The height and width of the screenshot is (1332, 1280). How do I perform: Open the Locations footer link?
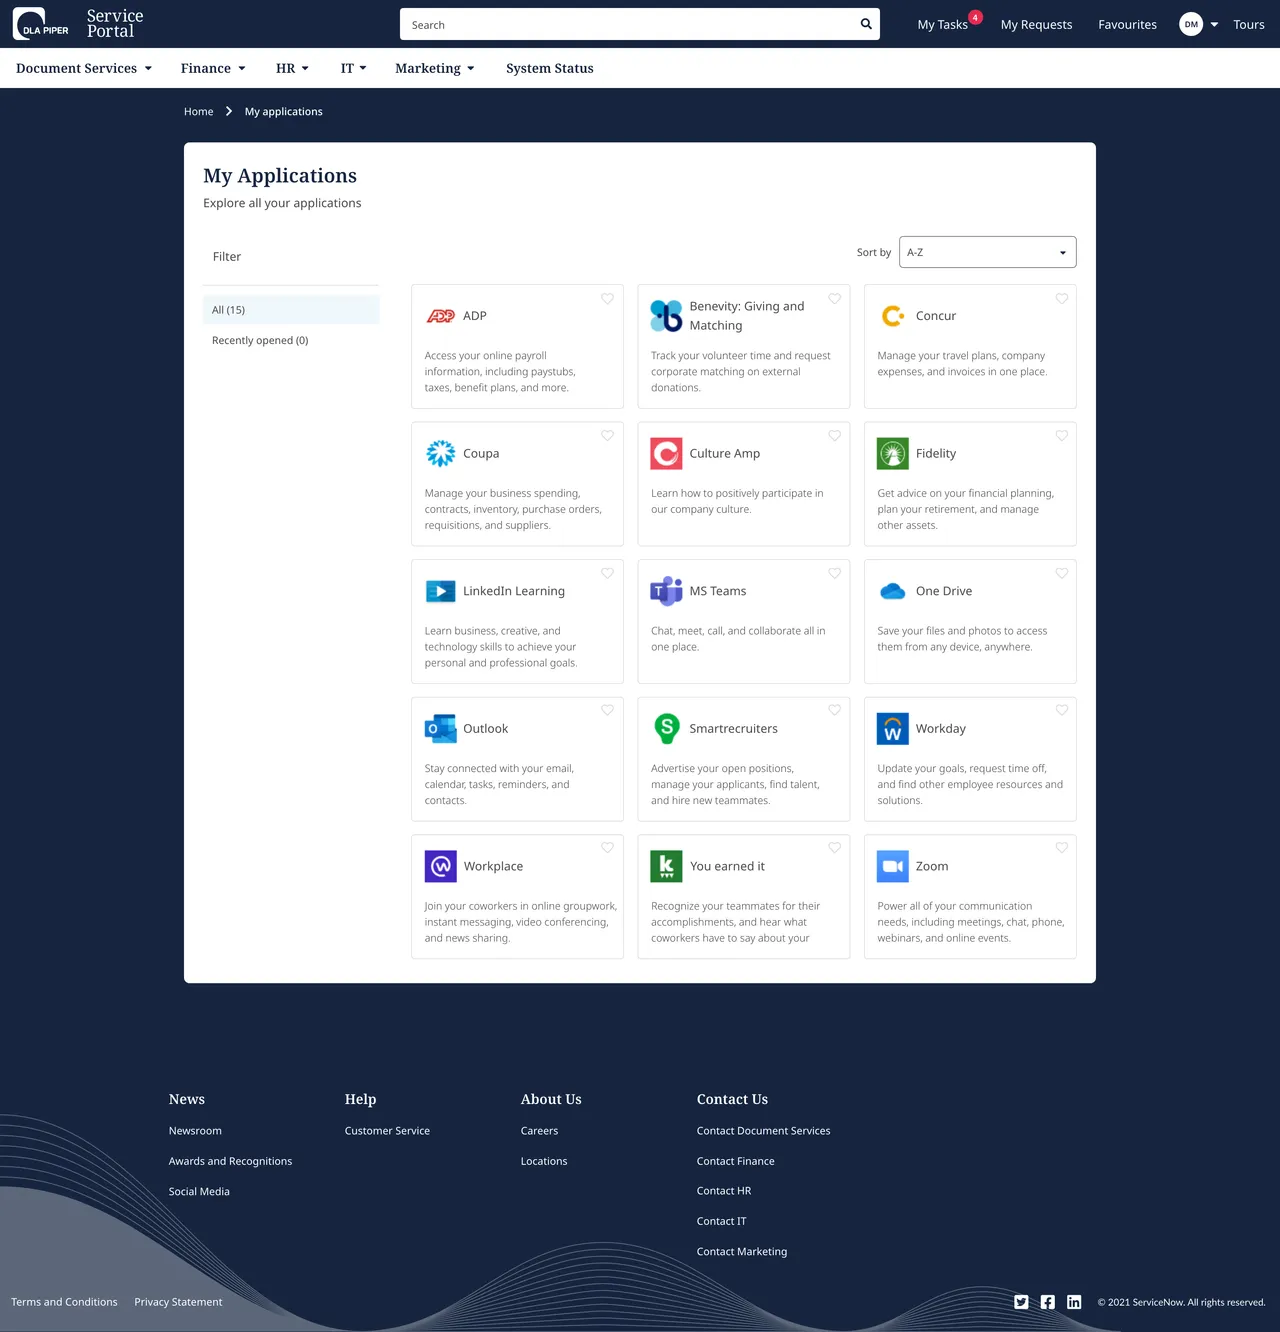click(x=544, y=1161)
